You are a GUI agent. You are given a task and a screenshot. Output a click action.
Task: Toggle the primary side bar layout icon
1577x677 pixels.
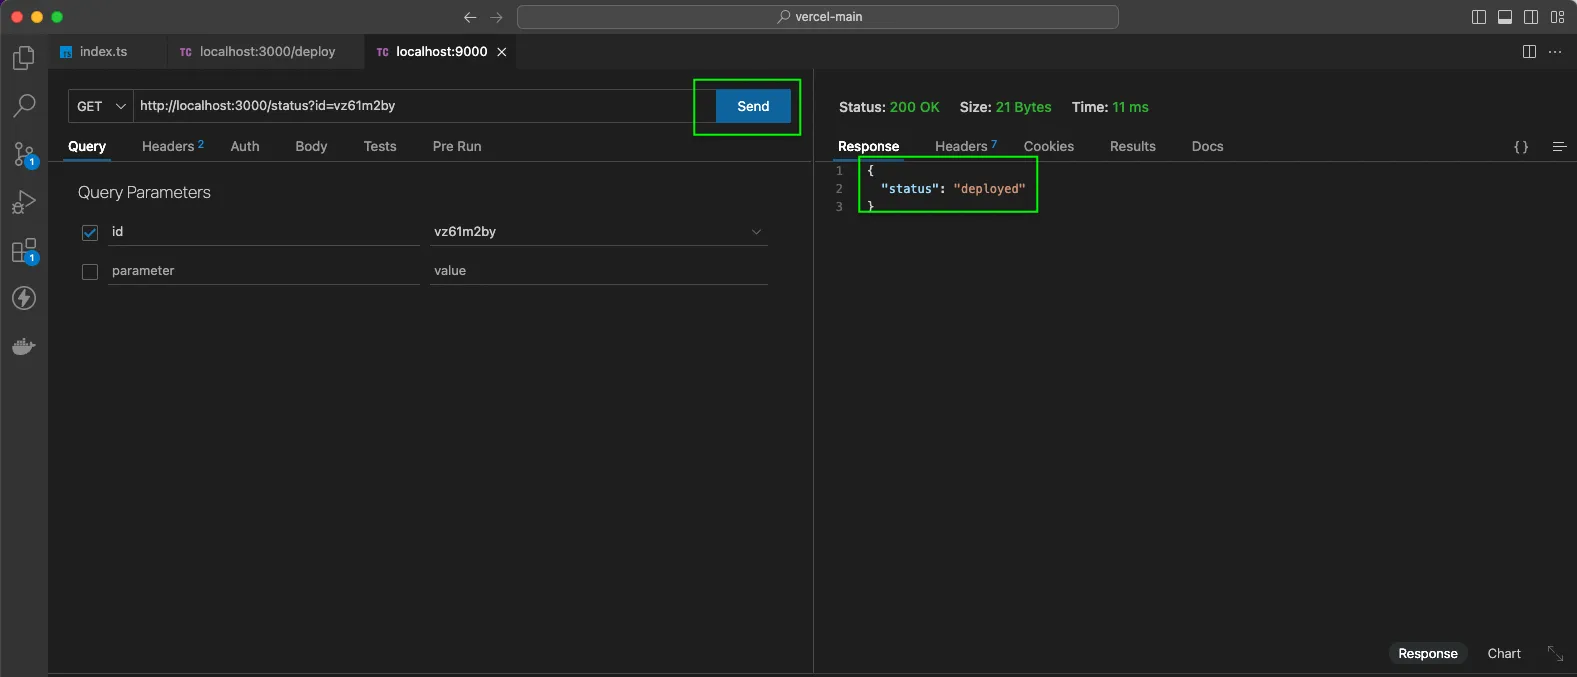click(x=1479, y=17)
